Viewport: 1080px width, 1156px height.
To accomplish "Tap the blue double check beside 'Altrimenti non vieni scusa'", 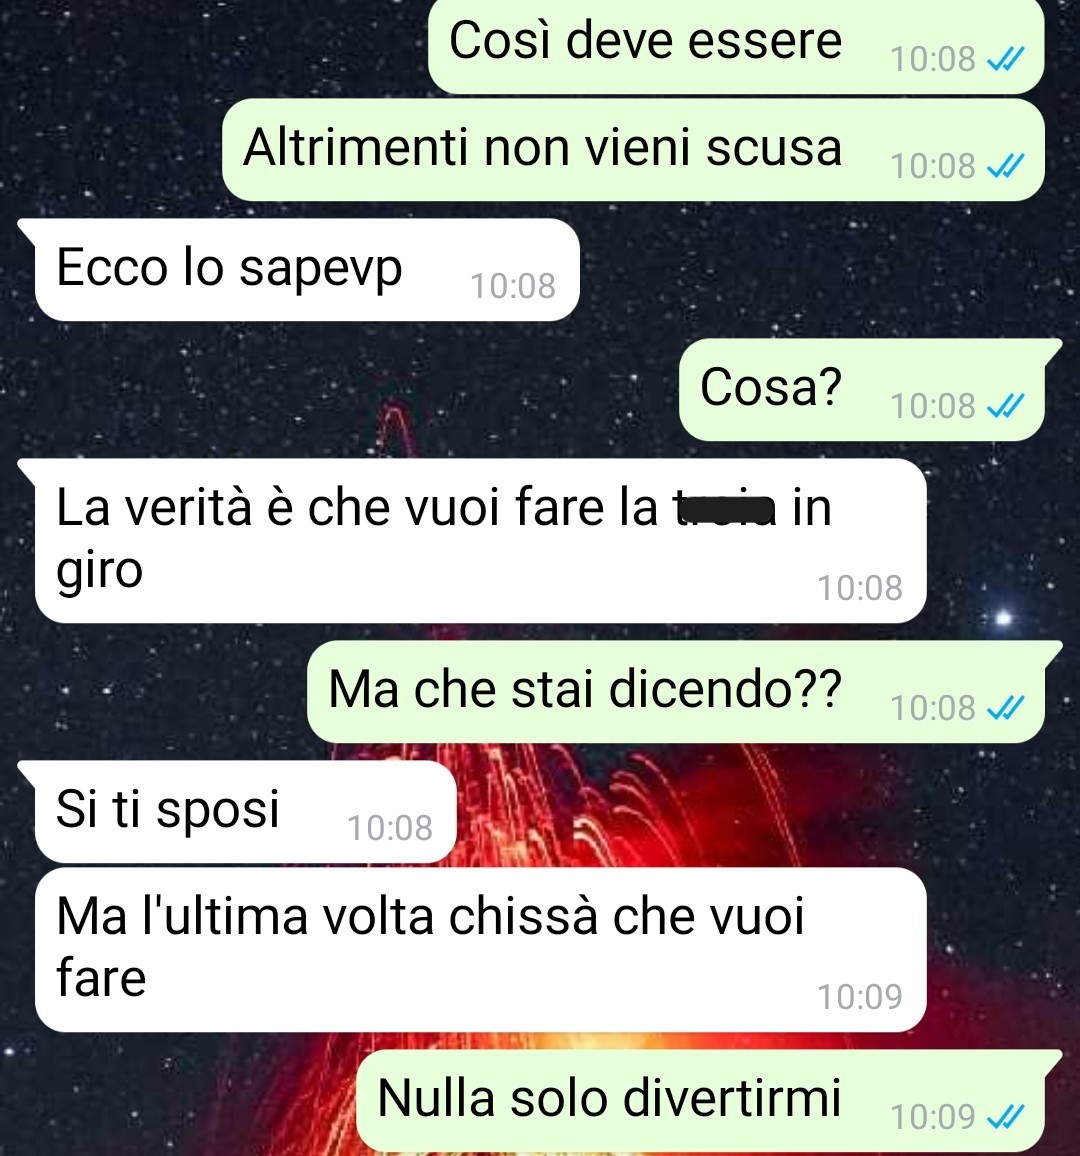I will tap(1005, 166).
